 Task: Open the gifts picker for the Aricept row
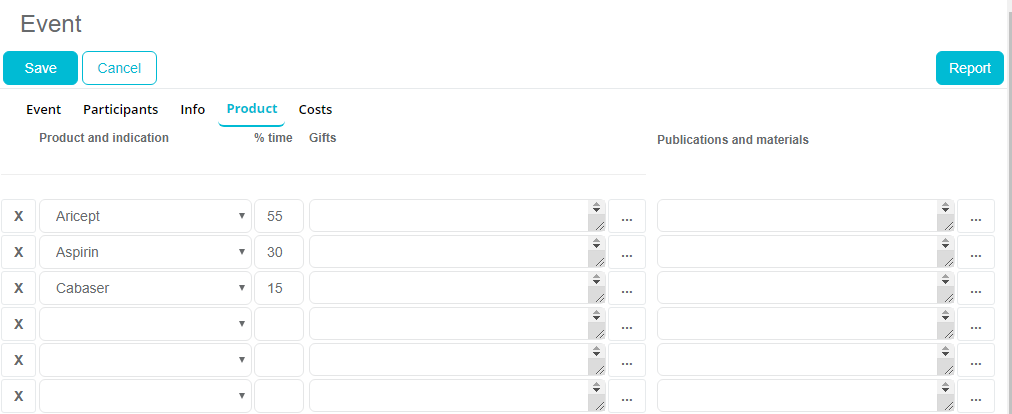[x=627, y=216]
